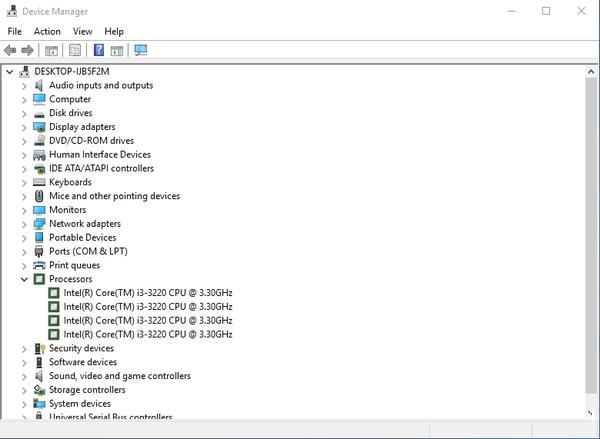
Task: Collapse the DESKTOP-IJB5F2M root node
Action: coord(10,72)
